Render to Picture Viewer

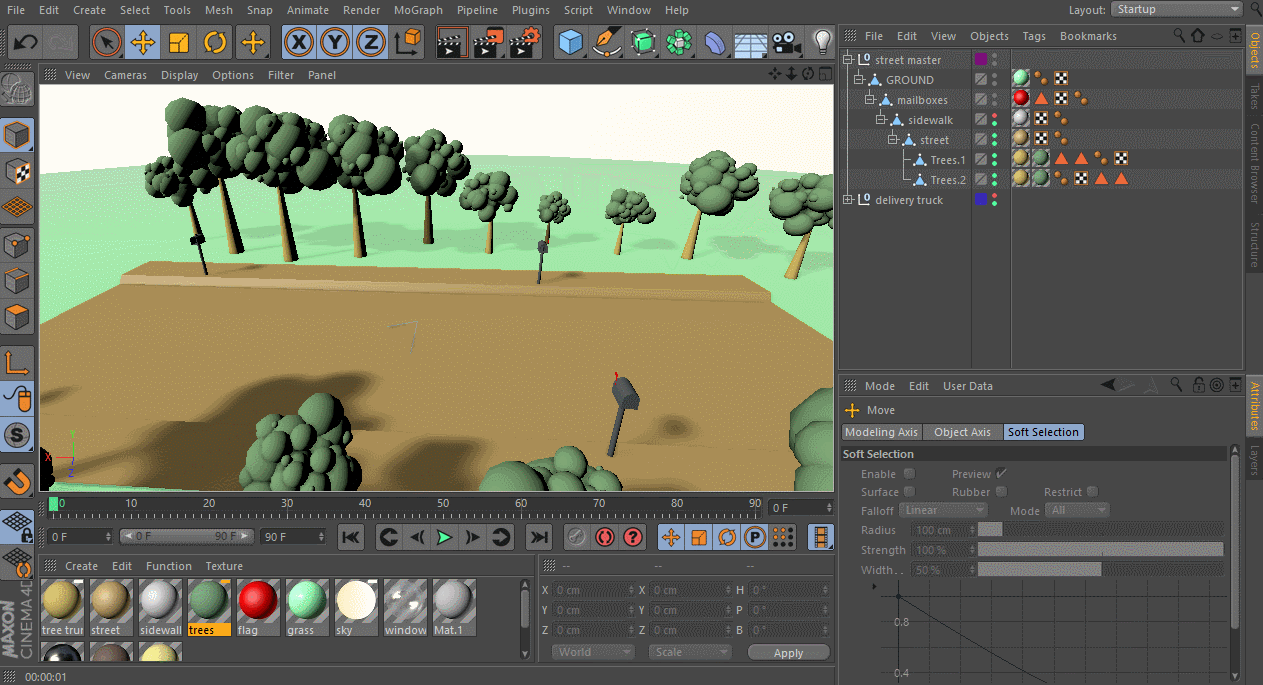[488, 43]
